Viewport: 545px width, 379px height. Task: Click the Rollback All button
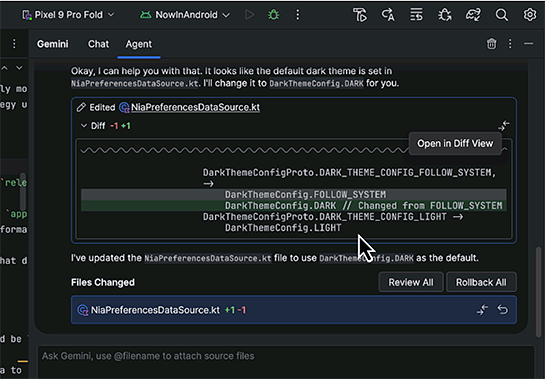click(x=481, y=282)
